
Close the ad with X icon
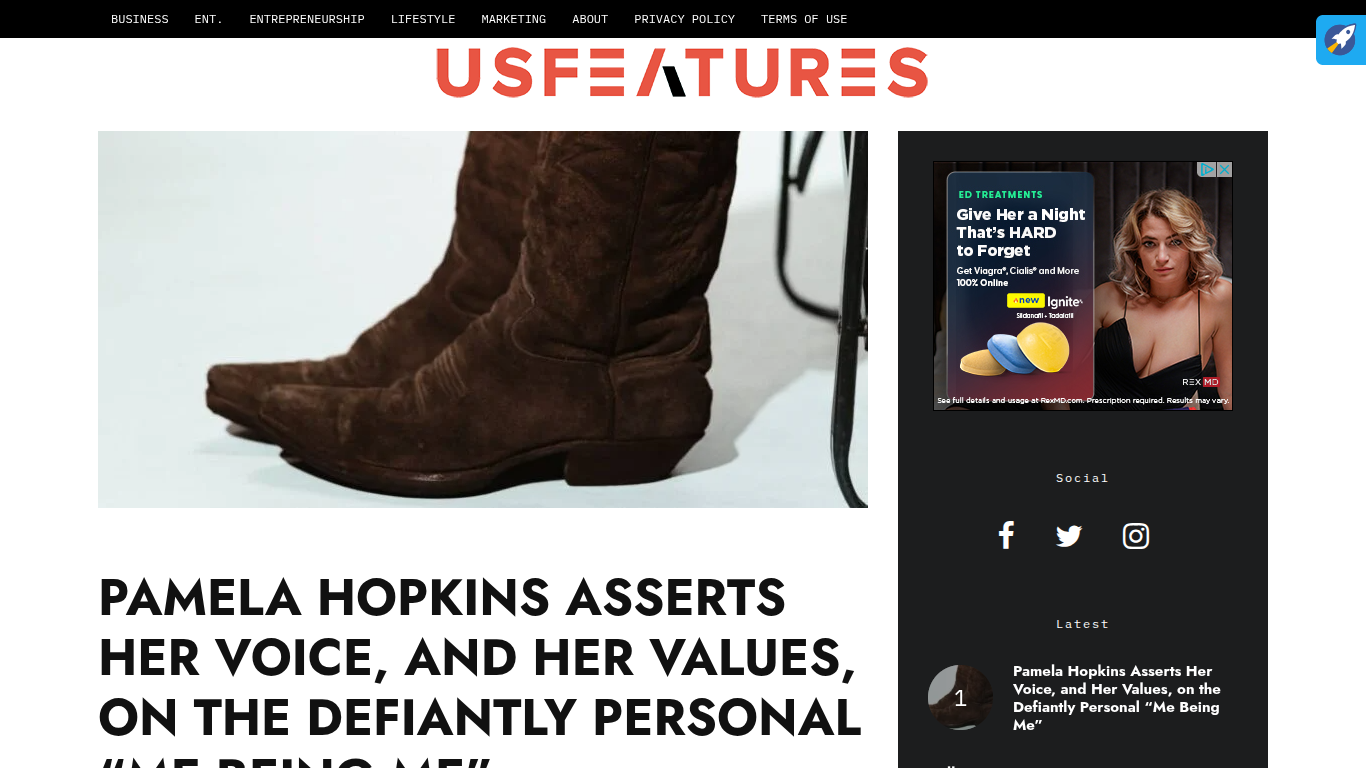click(1224, 170)
